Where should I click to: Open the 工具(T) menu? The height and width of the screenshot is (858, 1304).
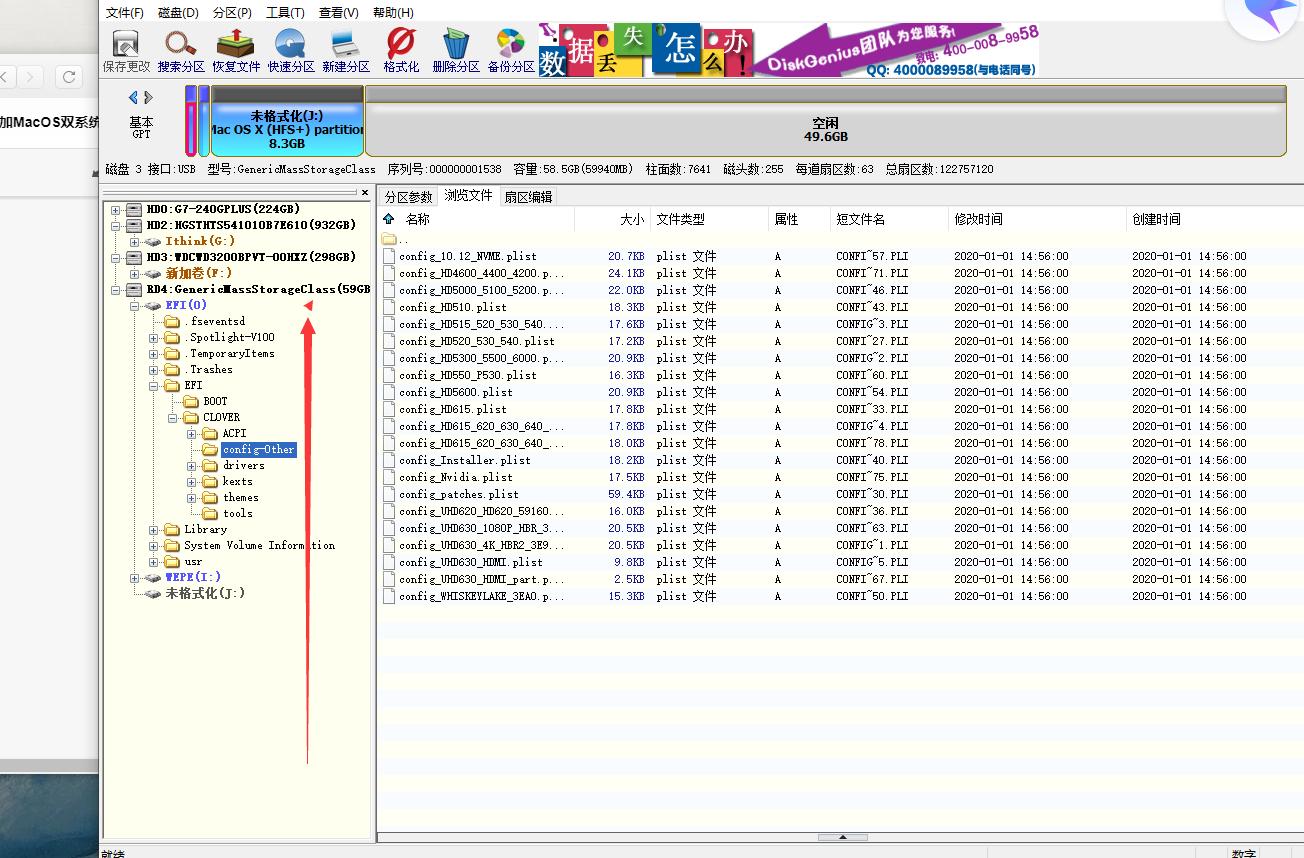(285, 13)
